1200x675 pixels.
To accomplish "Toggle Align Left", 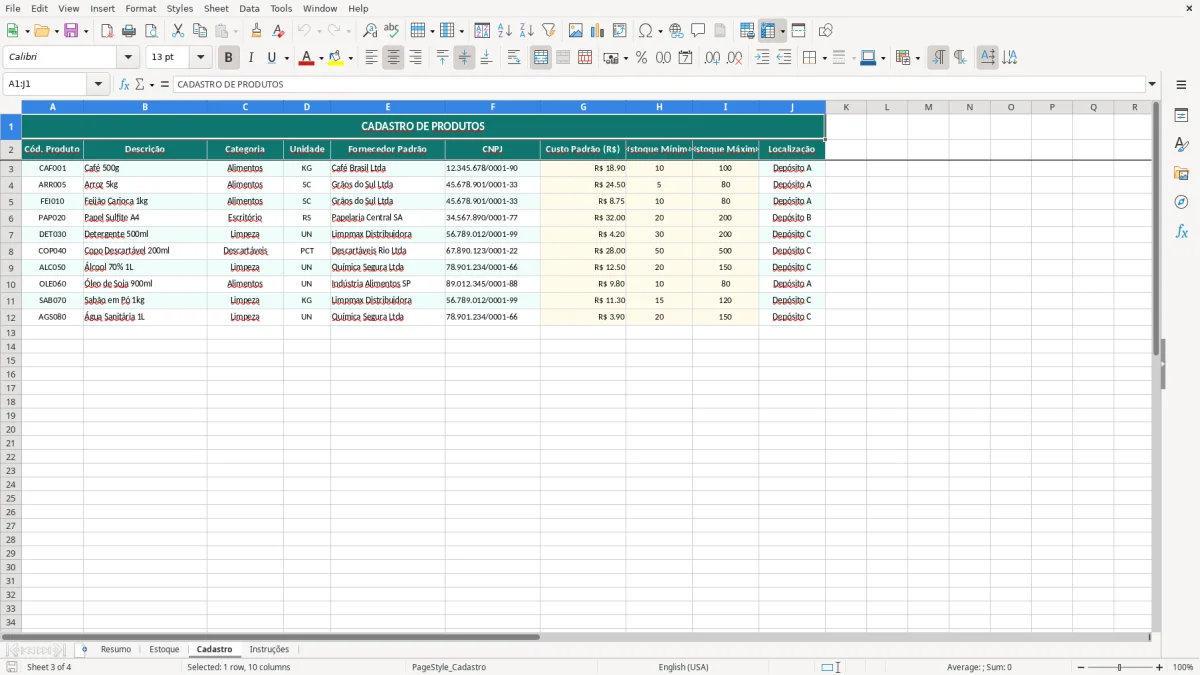I will point(372,58).
